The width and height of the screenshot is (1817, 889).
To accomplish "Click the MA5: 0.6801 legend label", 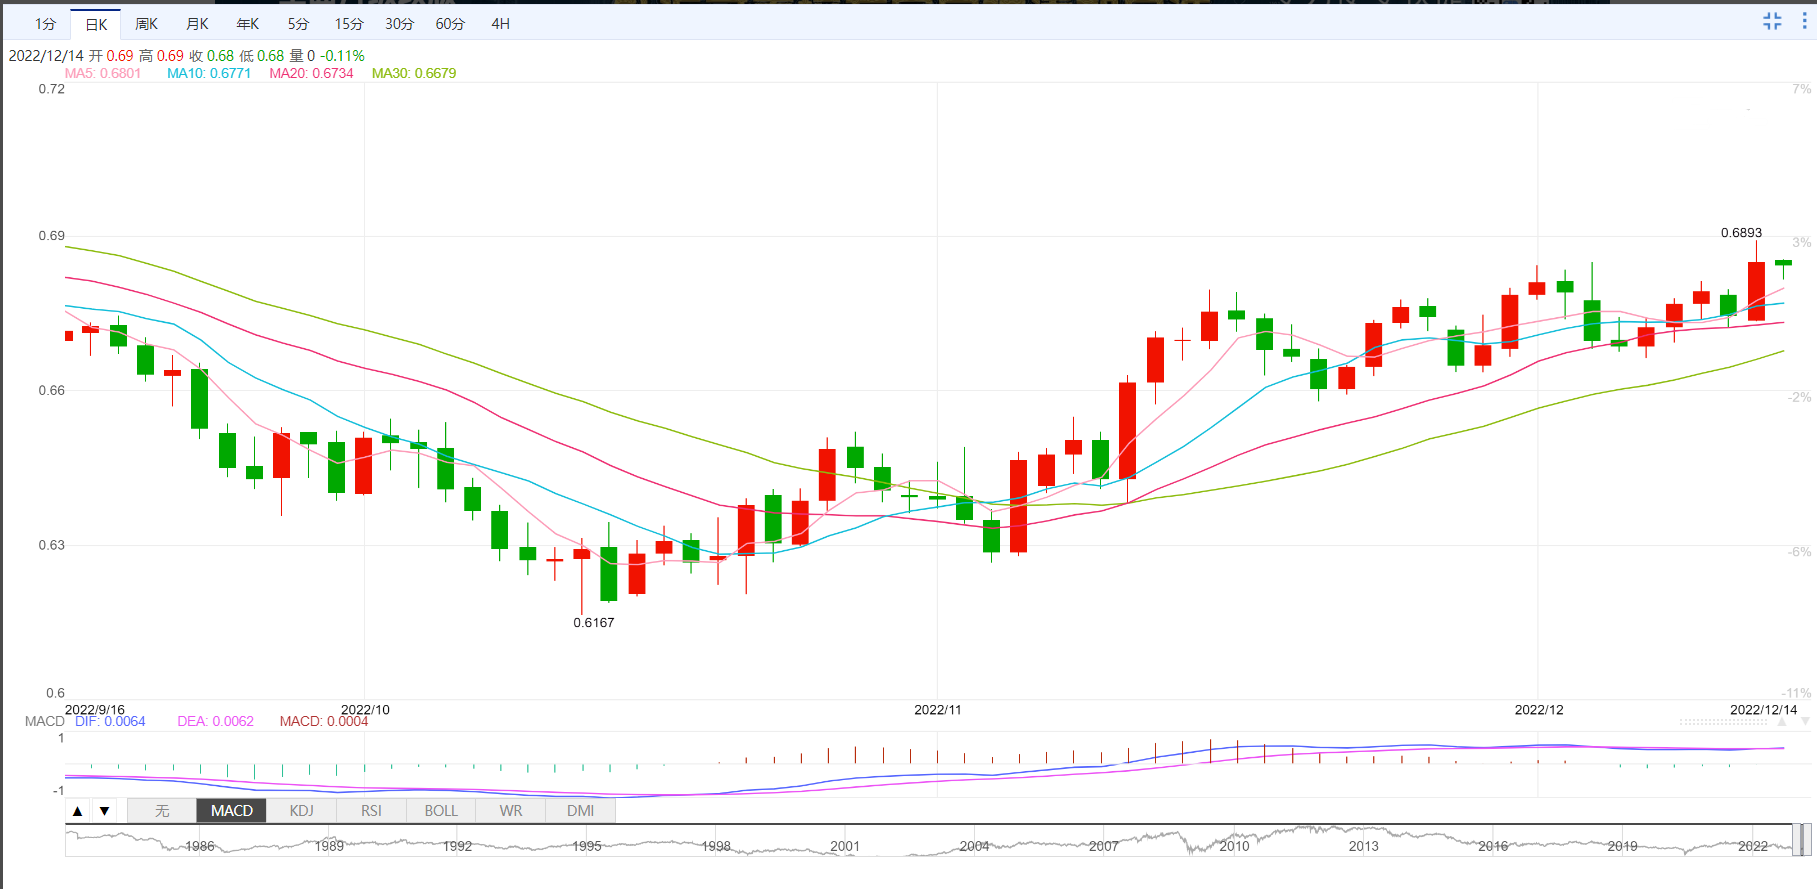I will pos(103,73).
